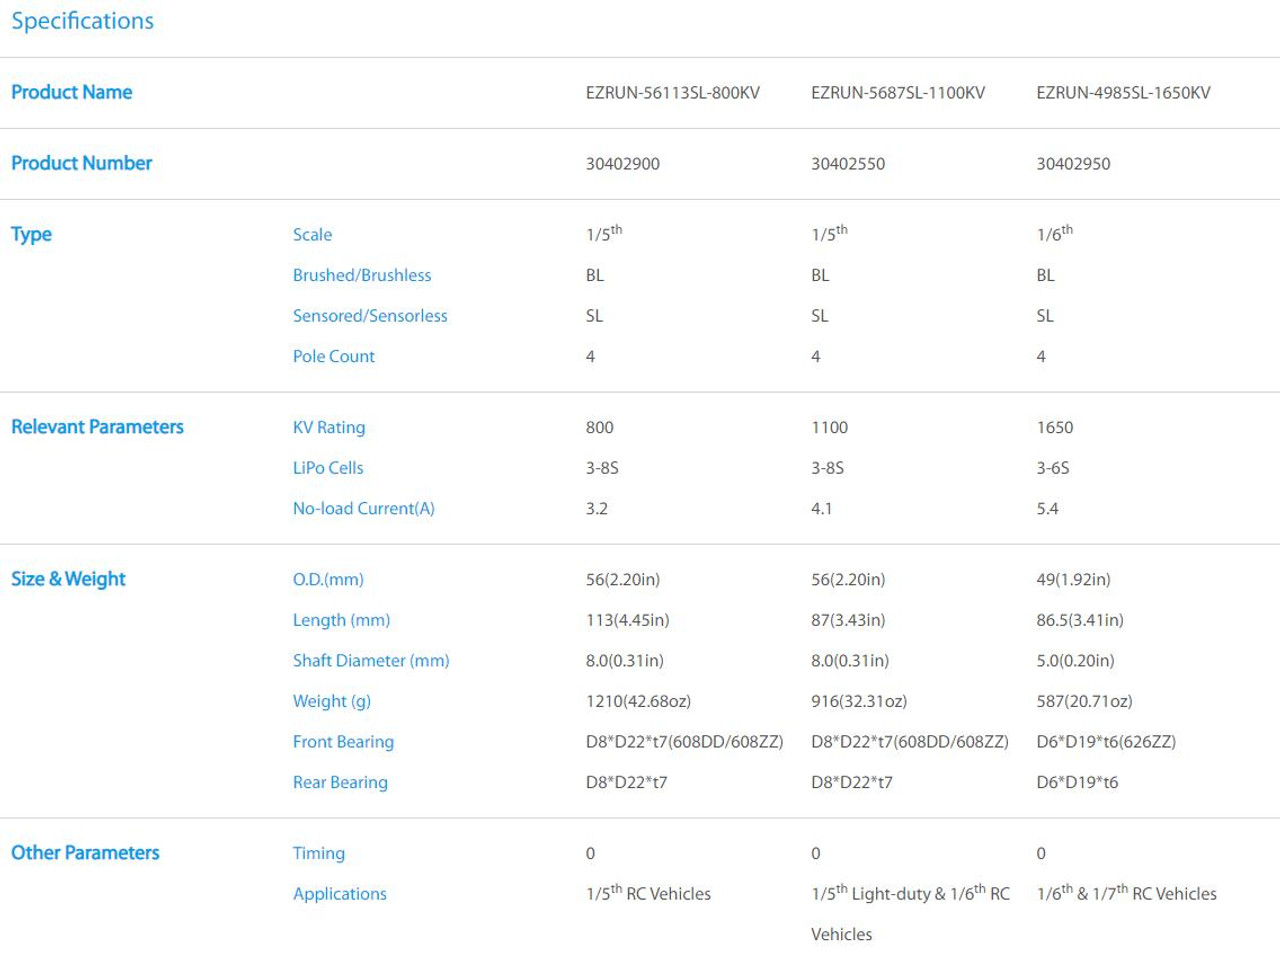Click the Sensored/Sensorless parameter label
Screen dimensions: 1280x966
pos(370,316)
